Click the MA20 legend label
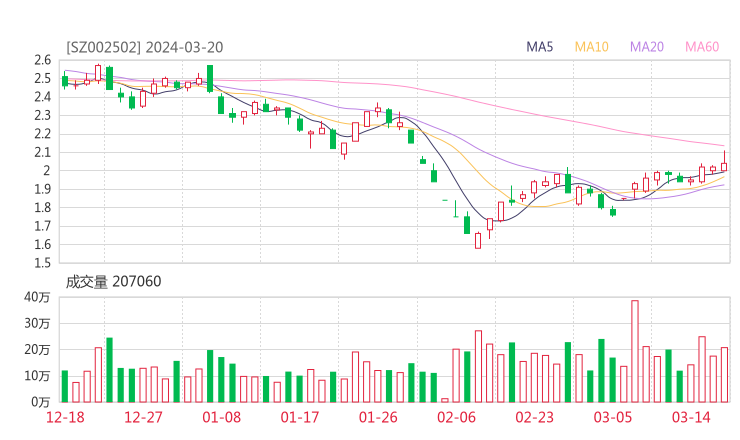The height and width of the screenshot is (440, 740). tap(647, 47)
